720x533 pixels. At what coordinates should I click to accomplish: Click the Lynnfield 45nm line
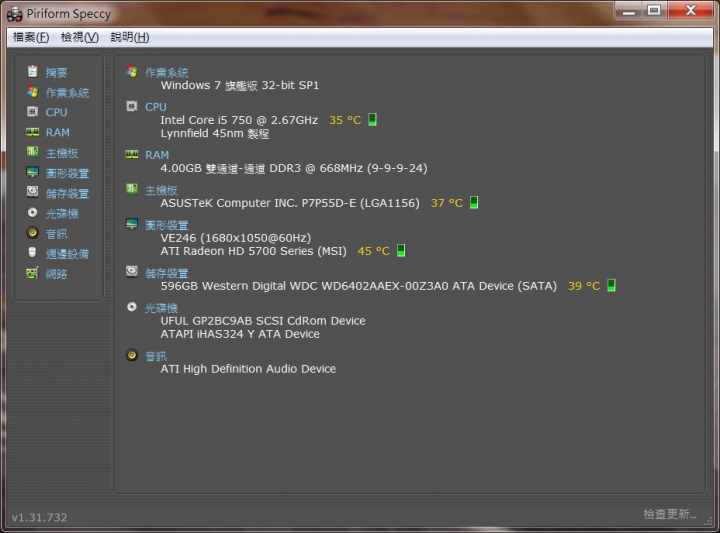click(214, 134)
